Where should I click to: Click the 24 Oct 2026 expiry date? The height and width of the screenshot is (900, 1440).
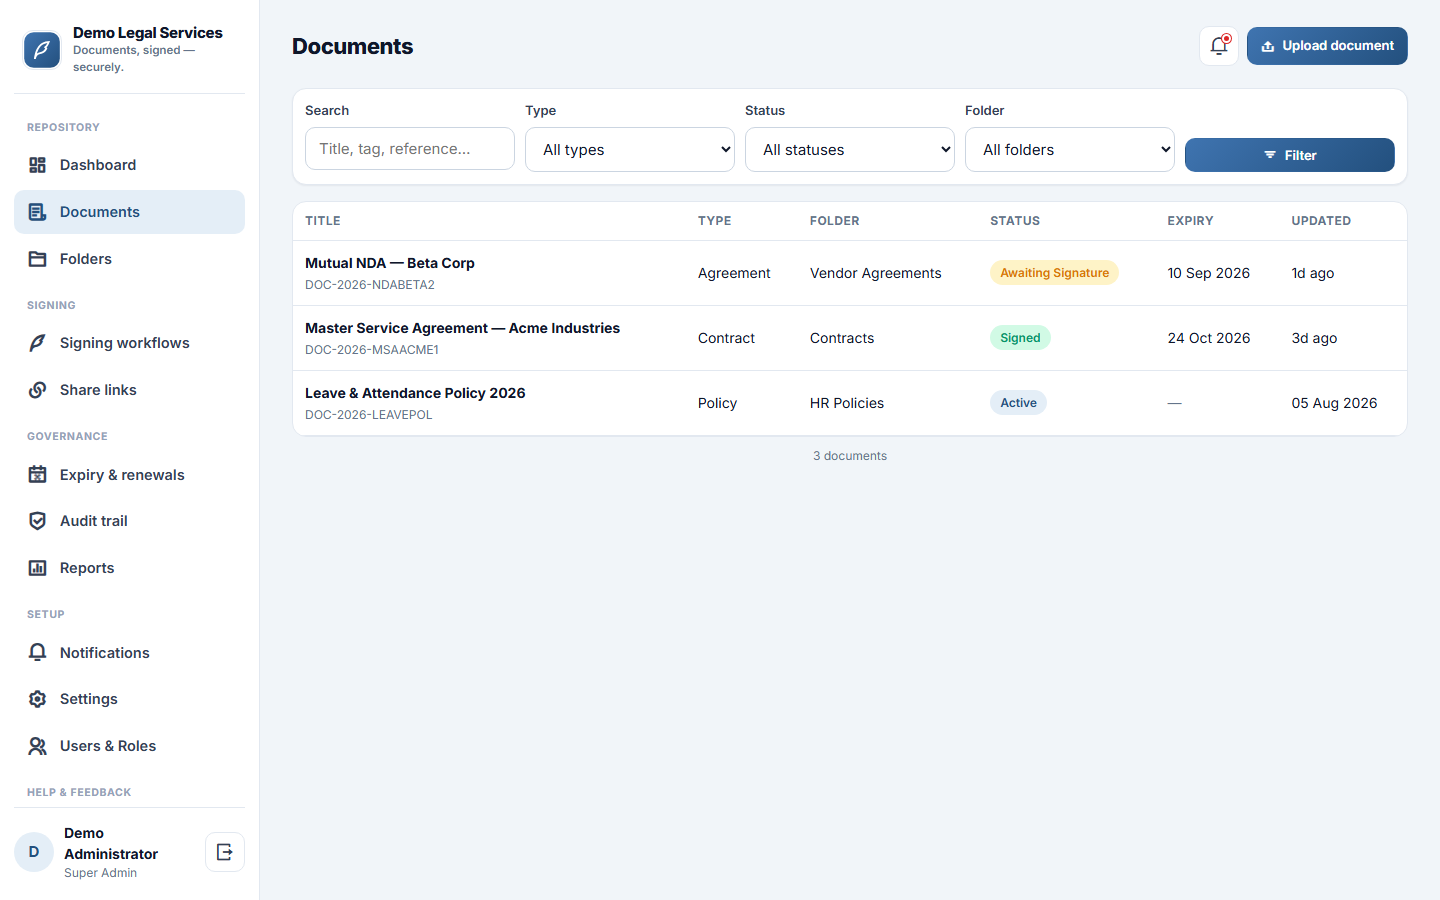pyautogui.click(x=1209, y=338)
